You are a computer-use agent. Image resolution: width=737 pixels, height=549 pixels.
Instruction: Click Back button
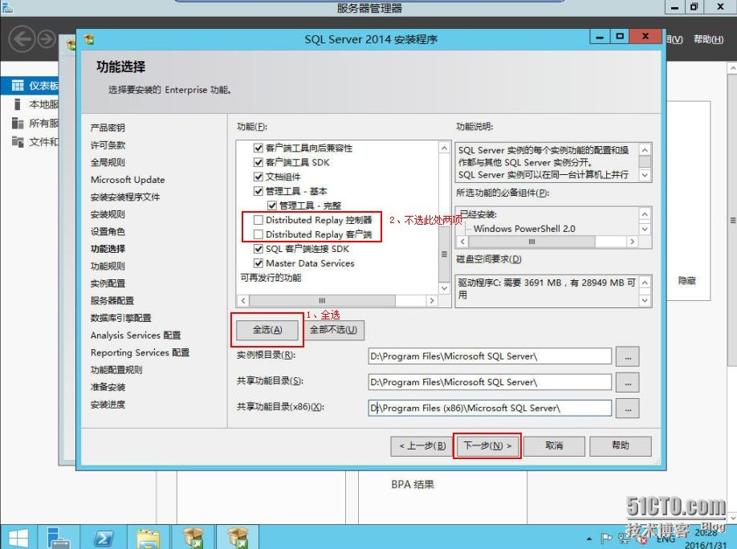coord(422,446)
